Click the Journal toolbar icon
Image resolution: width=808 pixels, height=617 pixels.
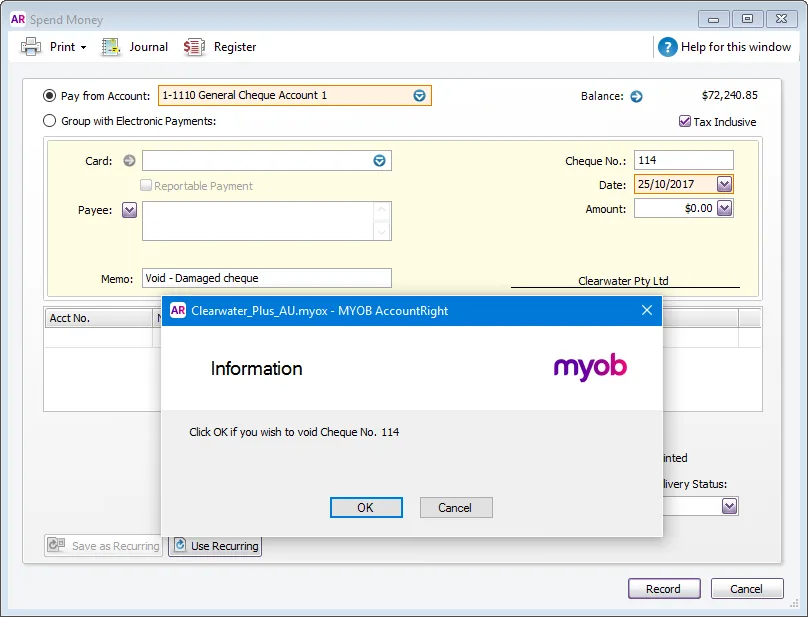tap(110, 47)
